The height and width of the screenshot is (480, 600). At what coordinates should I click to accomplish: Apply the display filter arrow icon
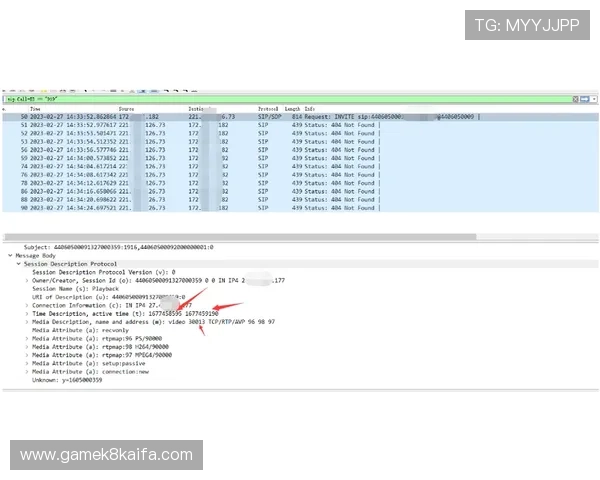coord(584,100)
